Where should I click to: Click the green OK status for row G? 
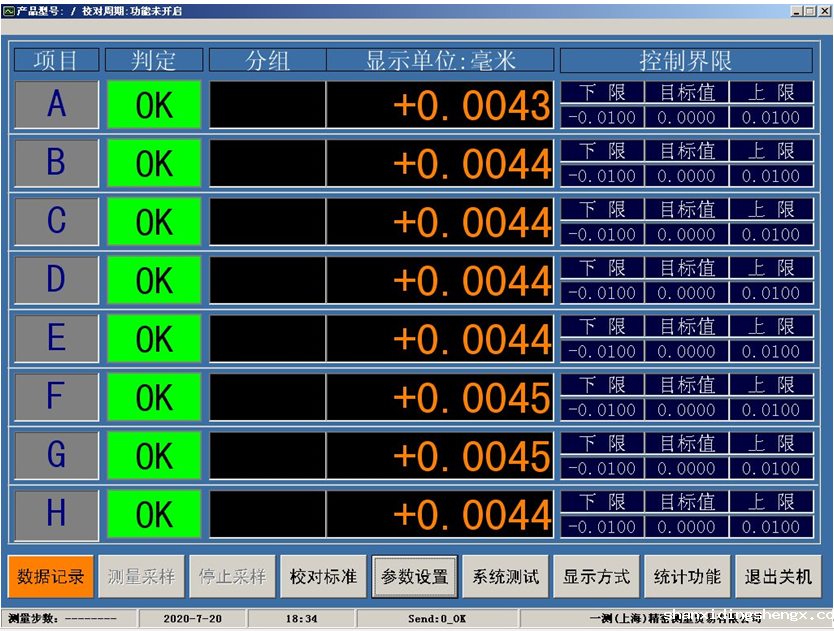click(x=154, y=457)
